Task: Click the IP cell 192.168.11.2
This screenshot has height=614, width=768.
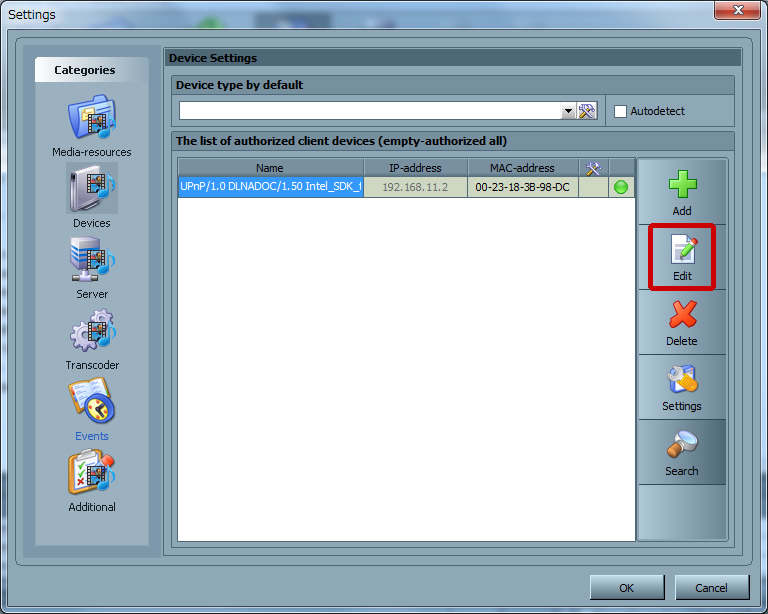Action: click(415, 187)
